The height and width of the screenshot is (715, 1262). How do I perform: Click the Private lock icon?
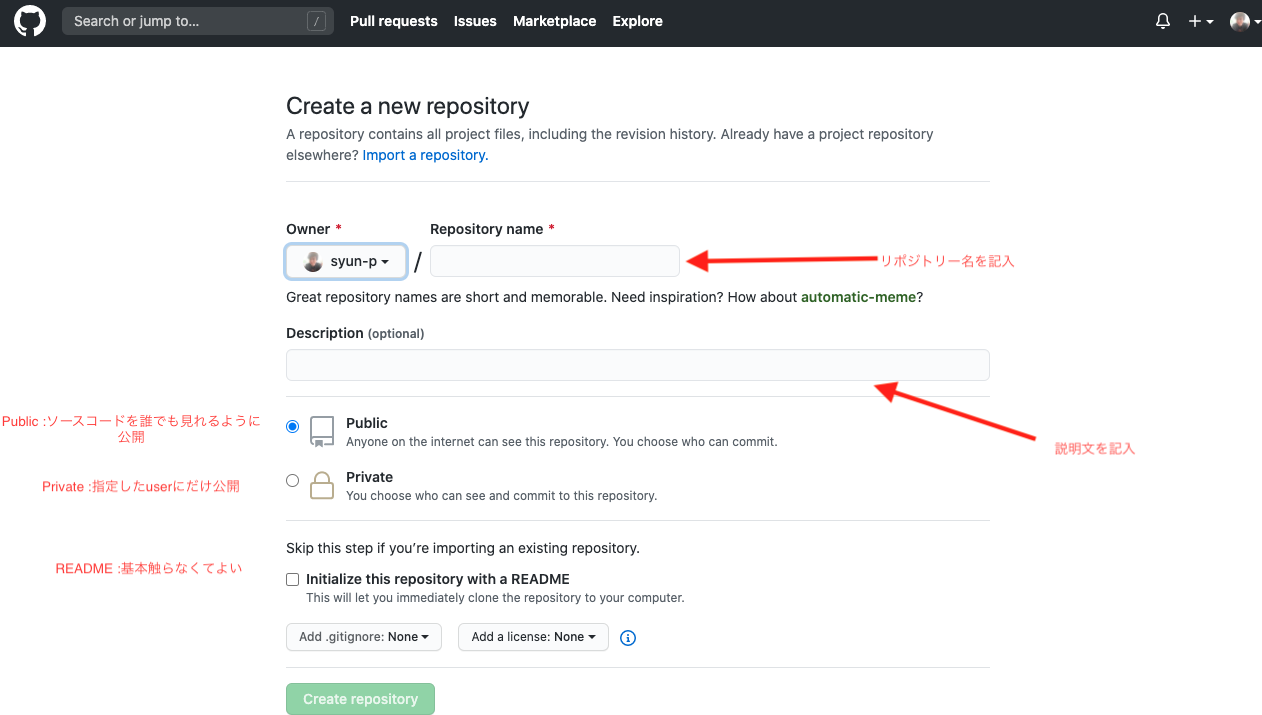322,485
